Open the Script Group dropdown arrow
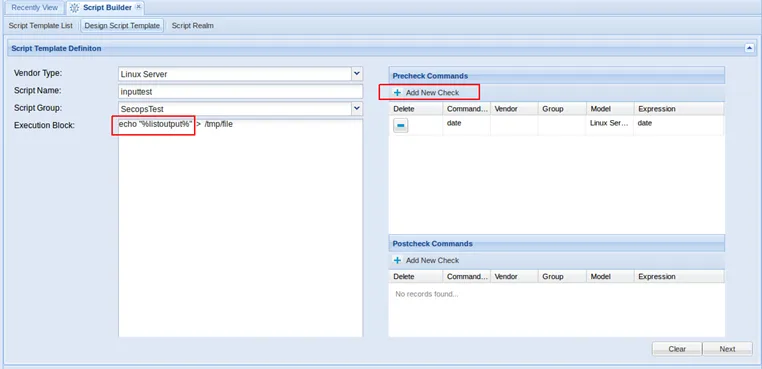 point(357,108)
